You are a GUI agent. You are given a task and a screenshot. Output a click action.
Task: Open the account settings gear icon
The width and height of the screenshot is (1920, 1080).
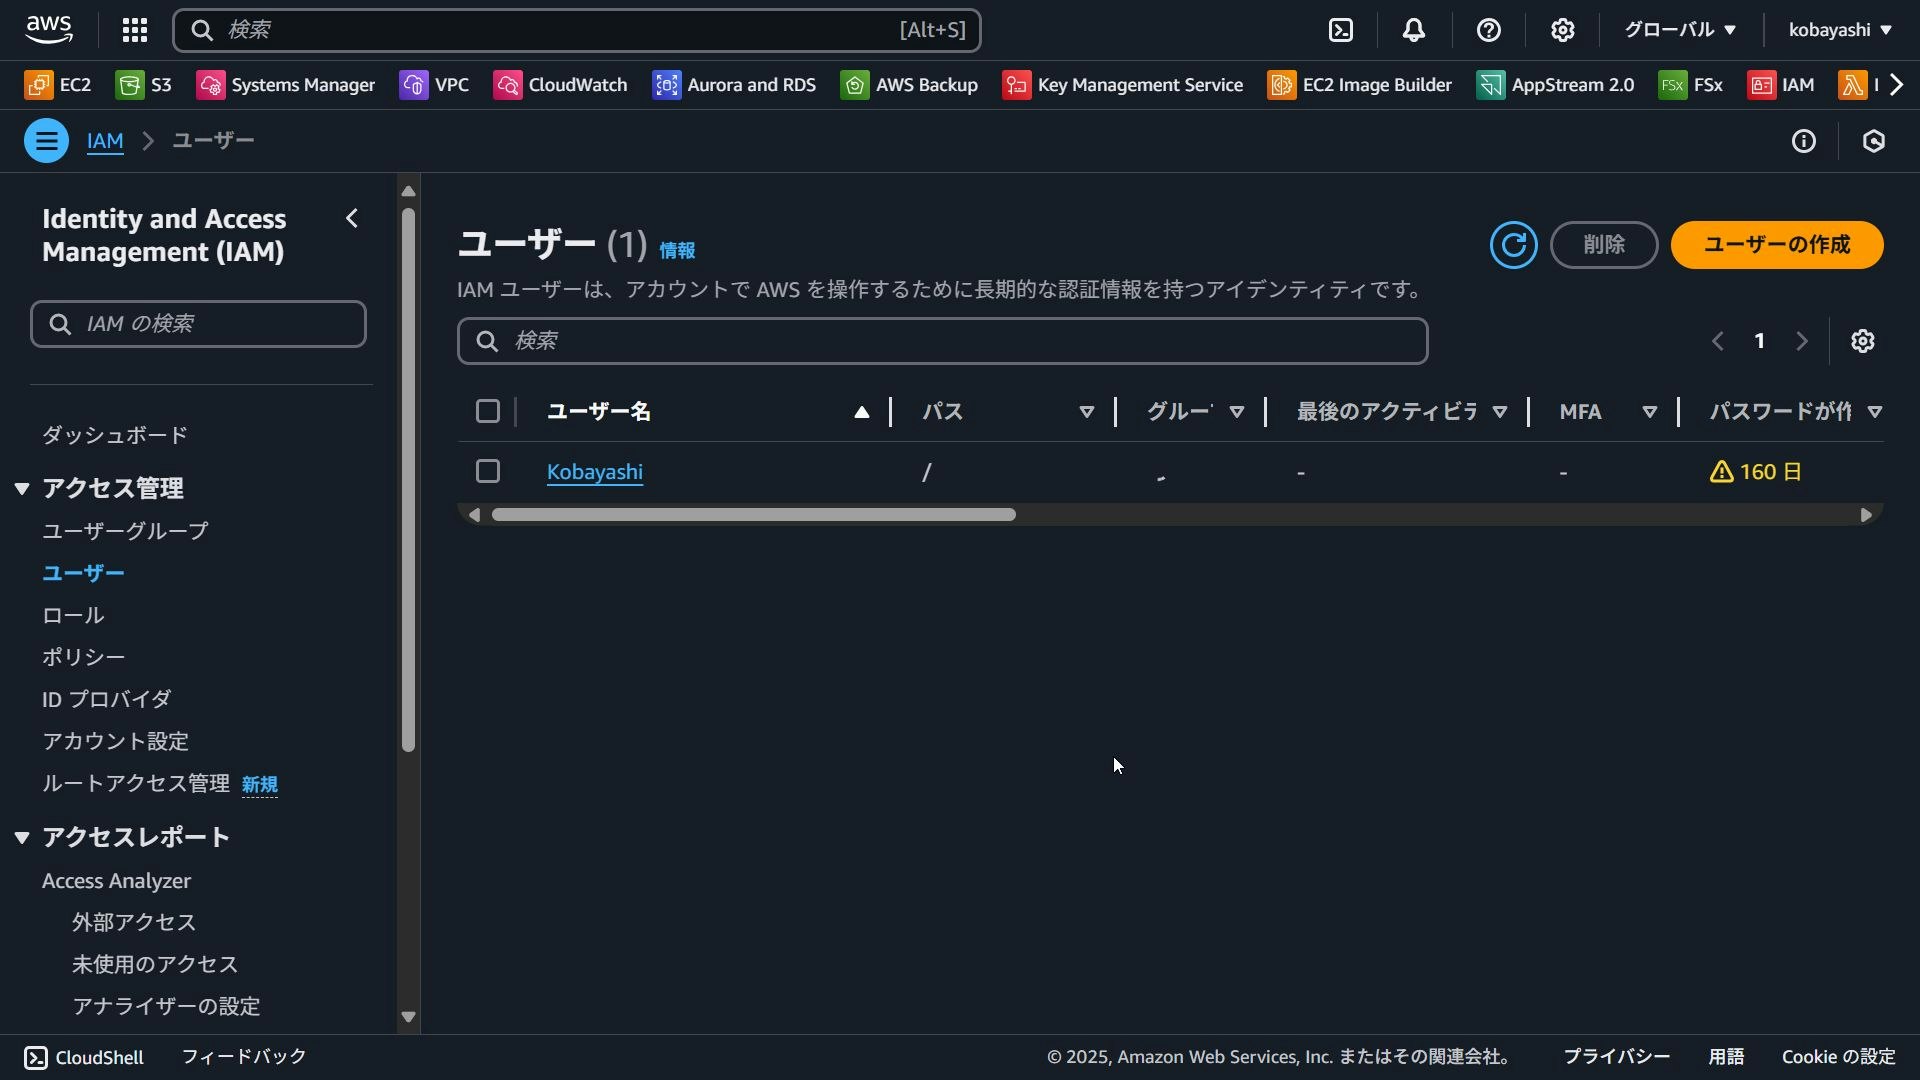click(x=1563, y=30)
